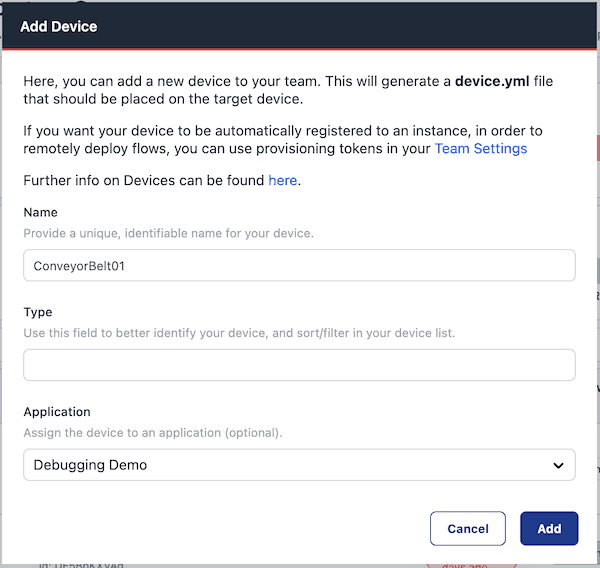This screenshot has width=600, height=568.
Task: Follow the 'here' link for Devices info
Action: point(283,181)
